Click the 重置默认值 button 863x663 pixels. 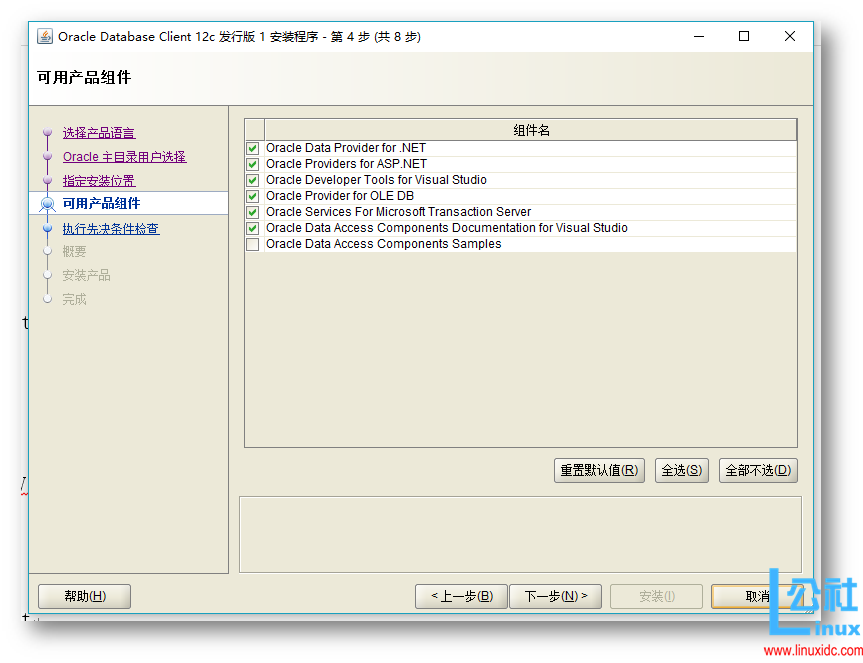coord(599,470)
